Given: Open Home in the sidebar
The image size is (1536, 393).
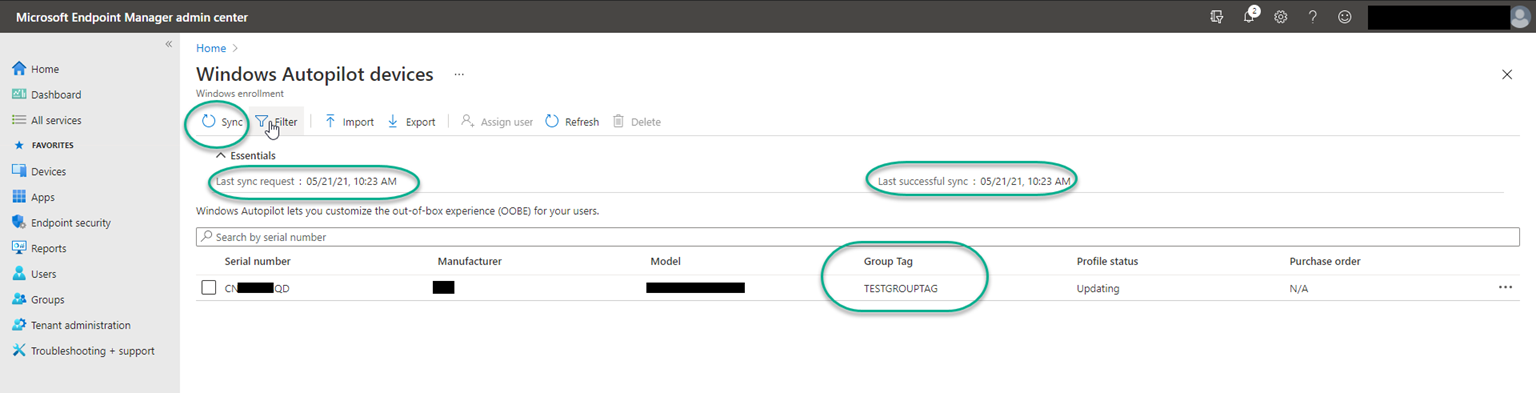Looking at the screenshot, I should pos(36,69).
